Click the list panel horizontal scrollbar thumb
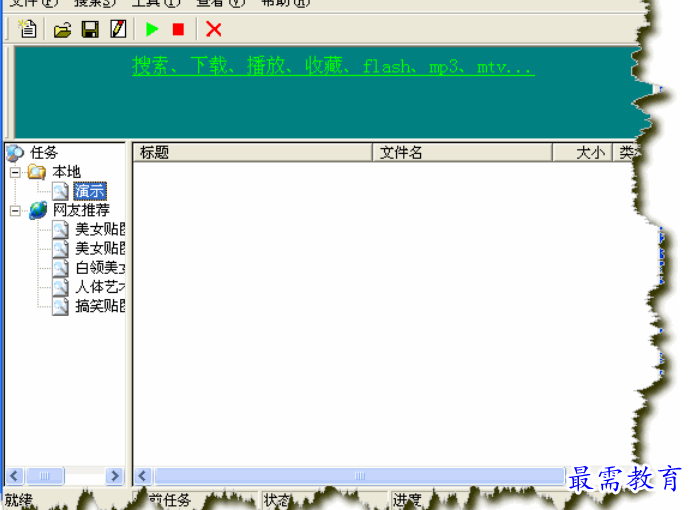This screenshot has width=690, height=510. coord(360,476)
